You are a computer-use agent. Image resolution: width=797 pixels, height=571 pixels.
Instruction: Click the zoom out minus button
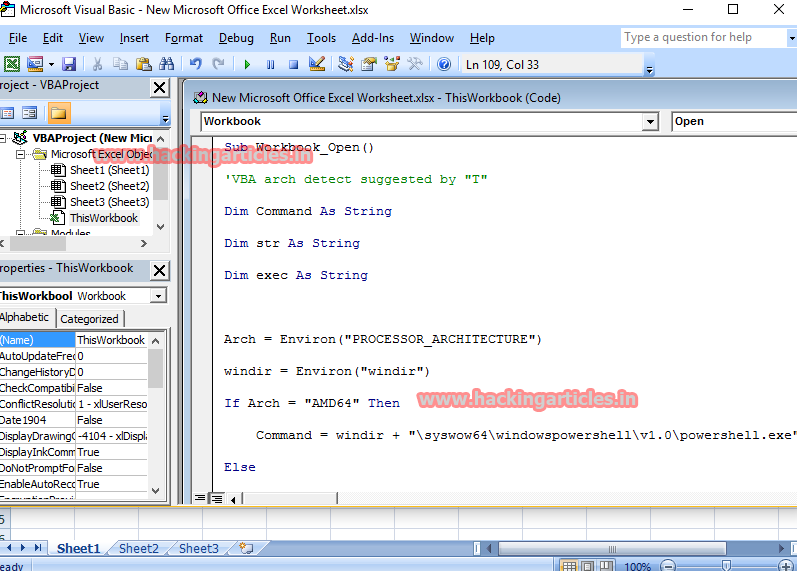(668, 565)
